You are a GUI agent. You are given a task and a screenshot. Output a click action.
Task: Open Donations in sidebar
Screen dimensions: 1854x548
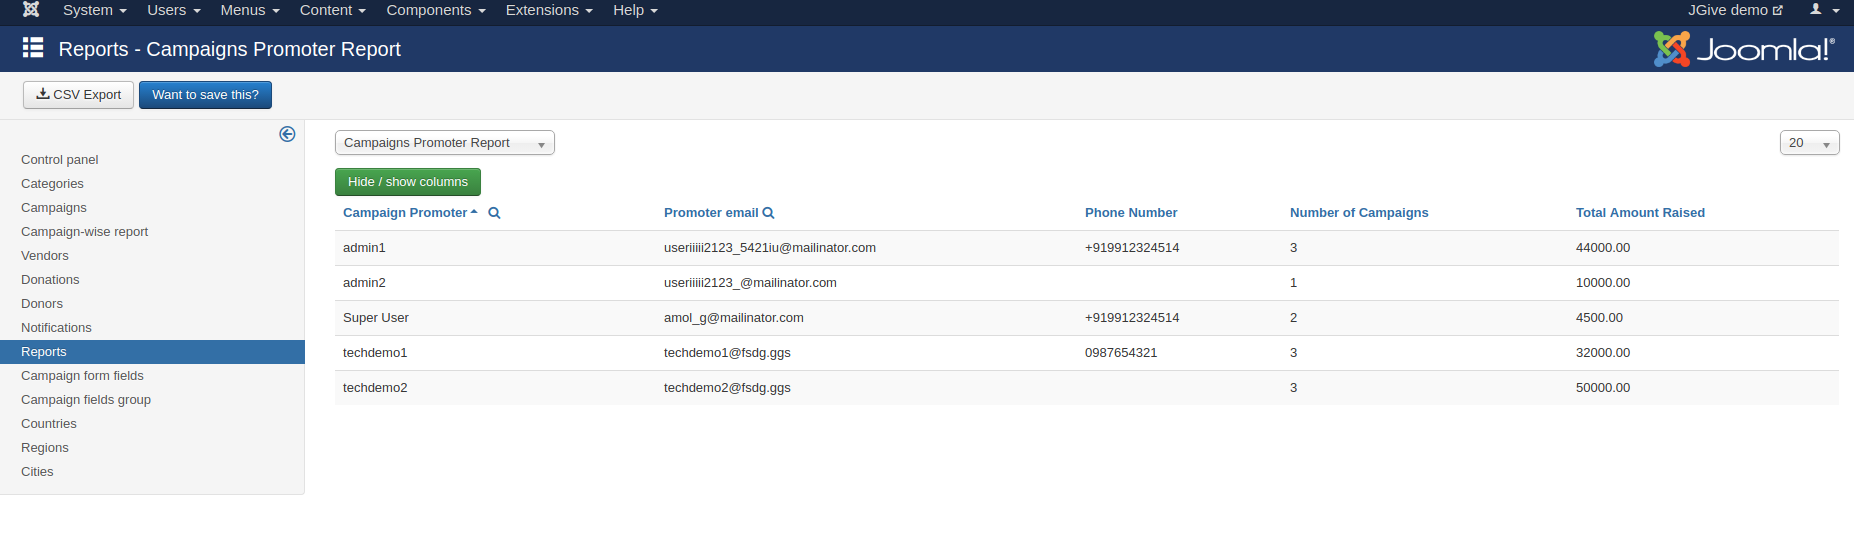(x=50, y=280)
